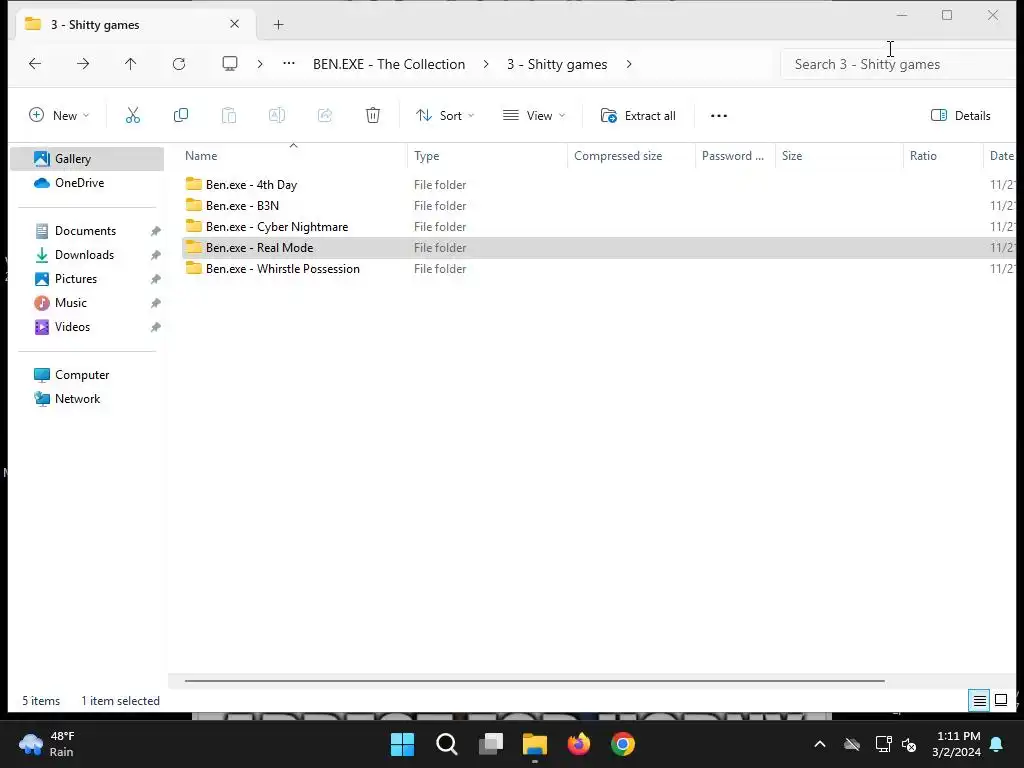Click the Copy icon in toolbar
1024x768 pixels.
[181, 116]
